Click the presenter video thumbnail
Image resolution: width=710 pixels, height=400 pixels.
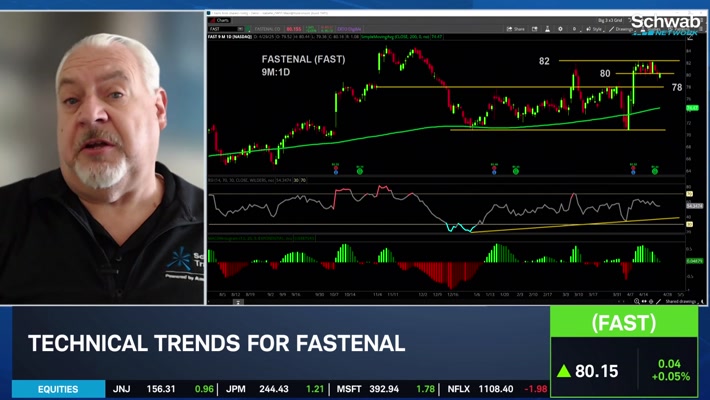point(102,158)
